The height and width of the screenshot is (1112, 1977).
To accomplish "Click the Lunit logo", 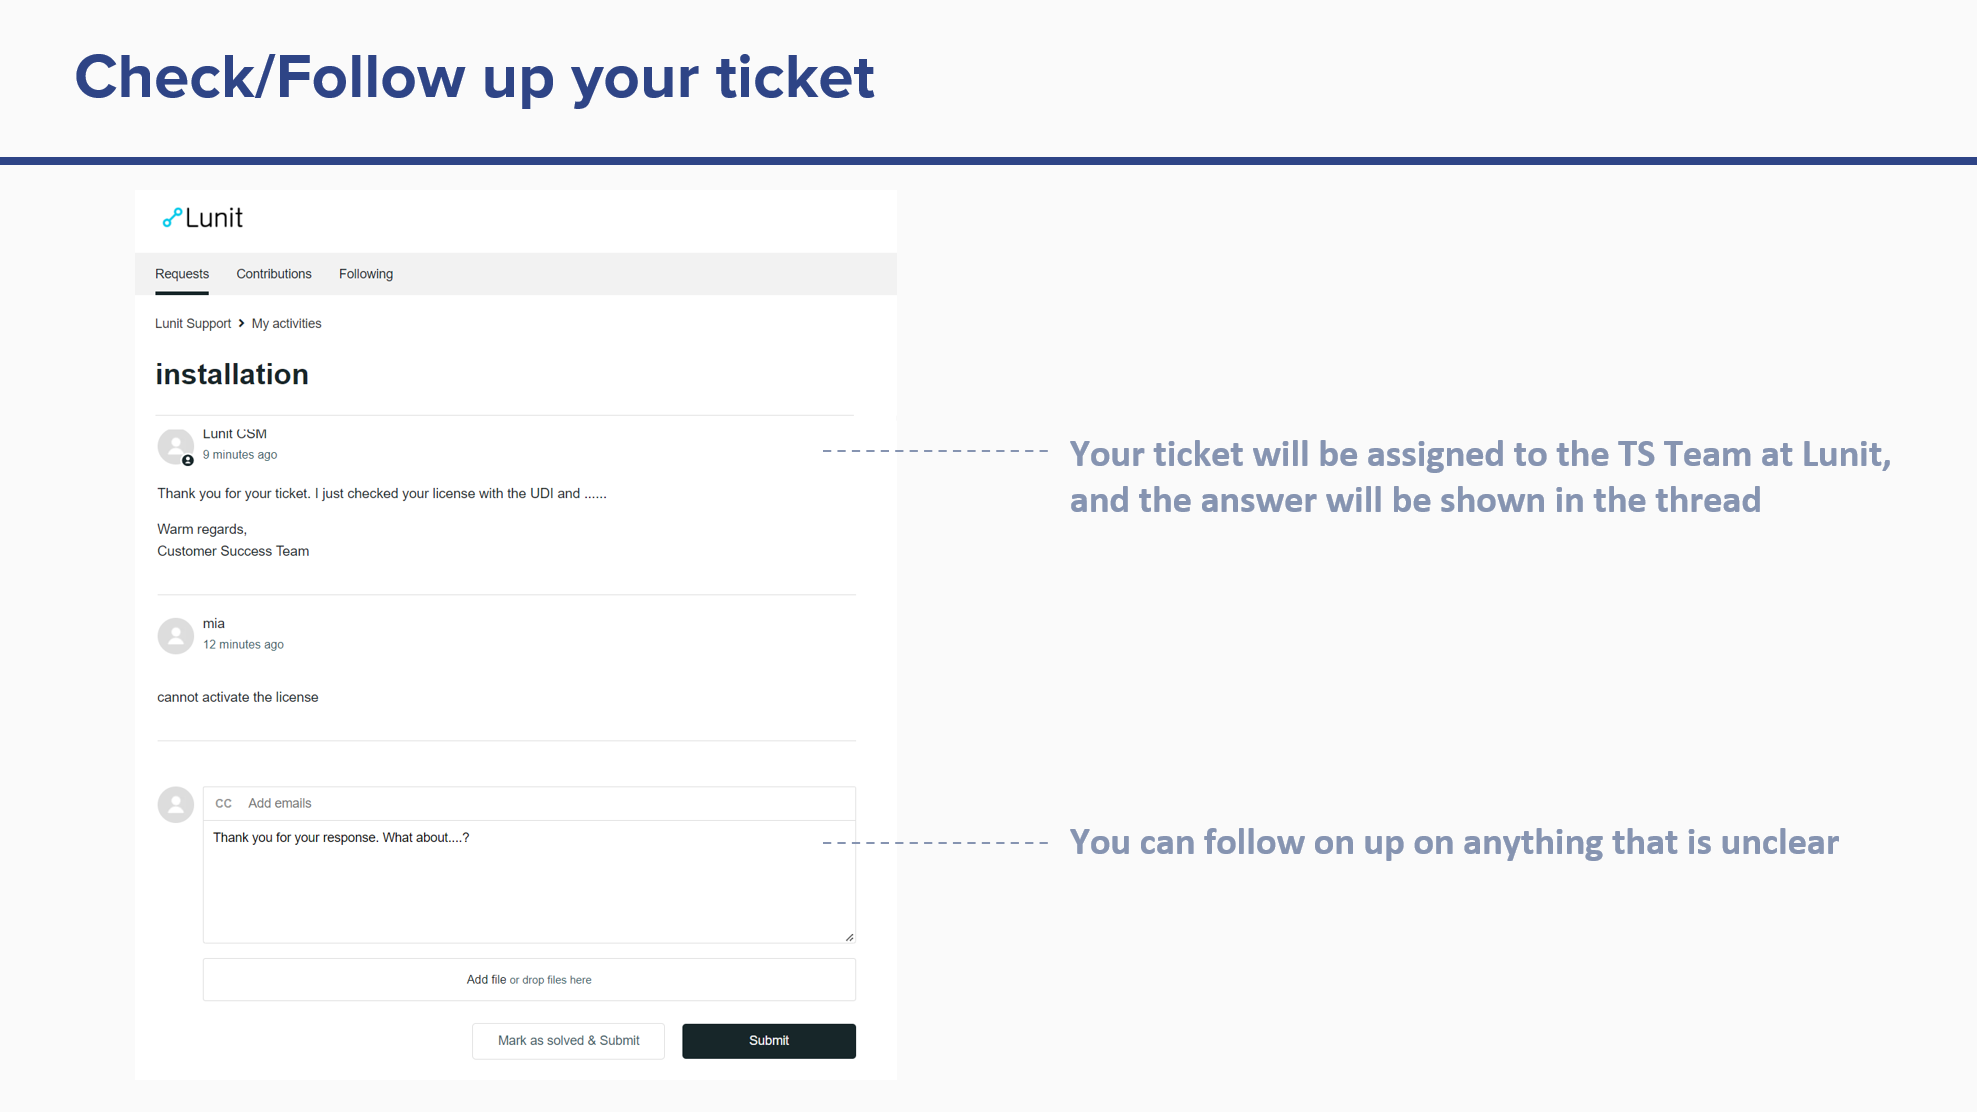I will pos(203,218).
